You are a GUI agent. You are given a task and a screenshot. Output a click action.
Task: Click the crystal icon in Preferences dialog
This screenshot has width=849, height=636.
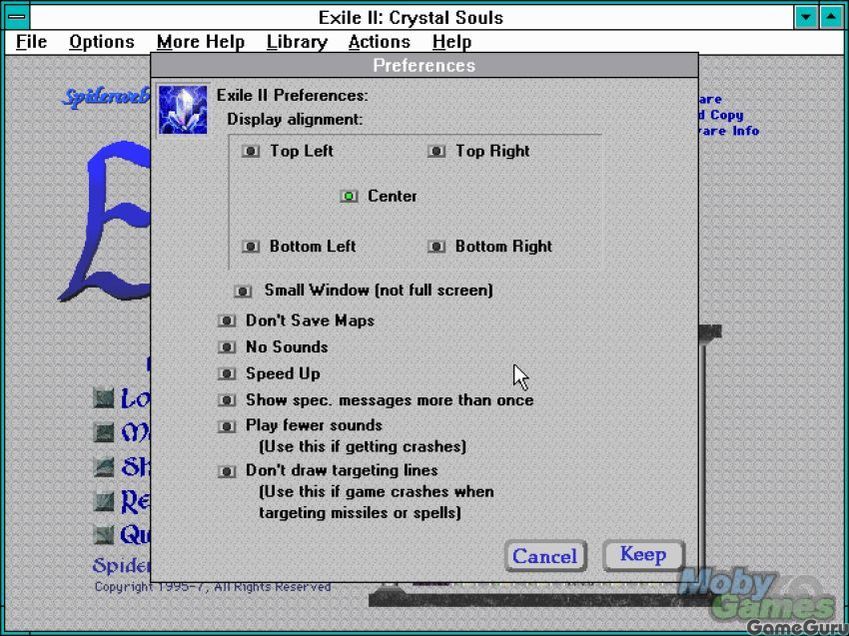pyautogui.click(x=183, y=110)
